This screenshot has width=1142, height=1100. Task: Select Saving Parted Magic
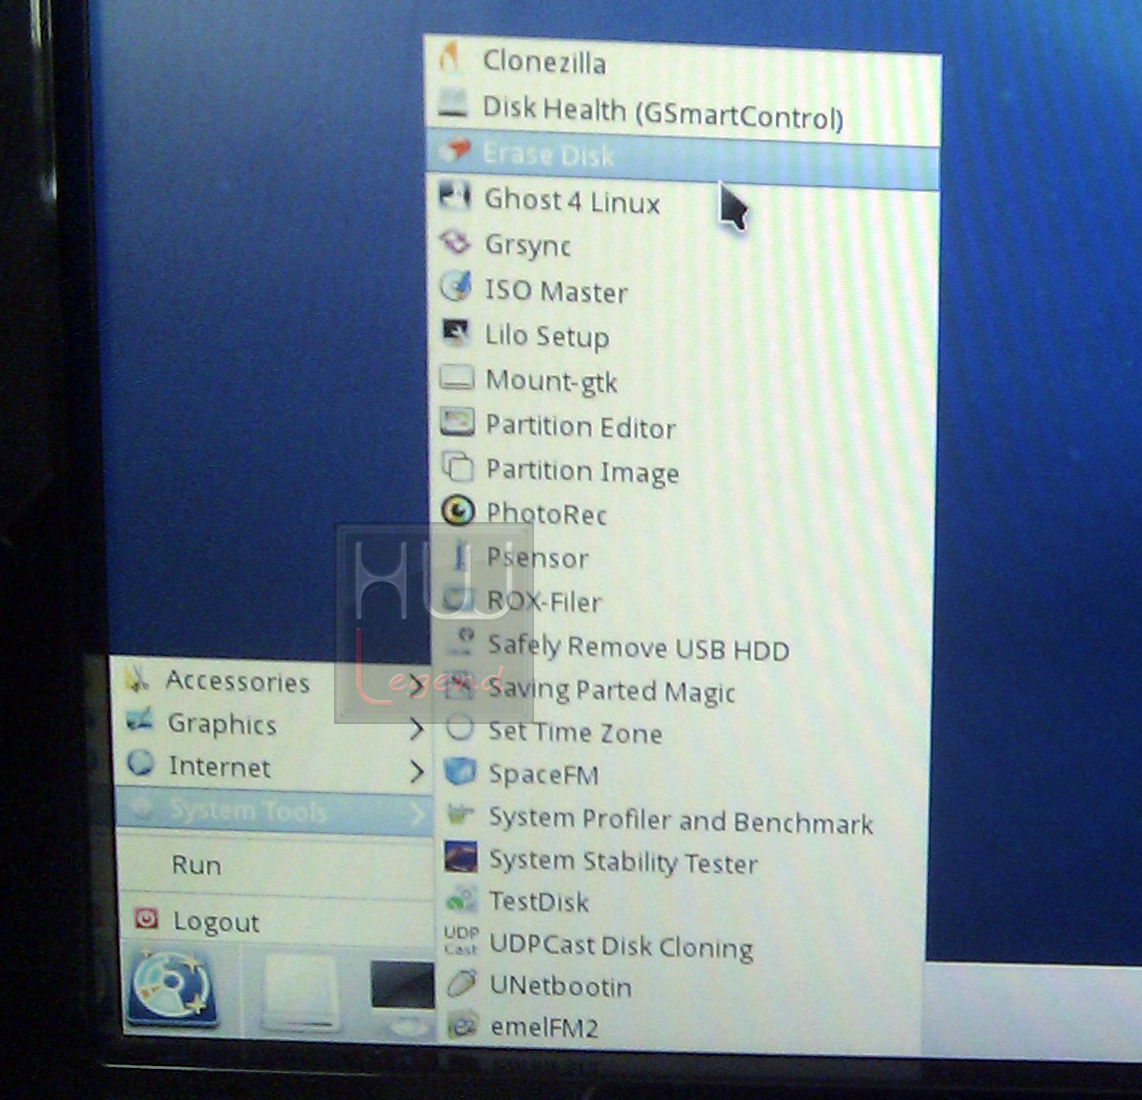(x=682, y=690)
